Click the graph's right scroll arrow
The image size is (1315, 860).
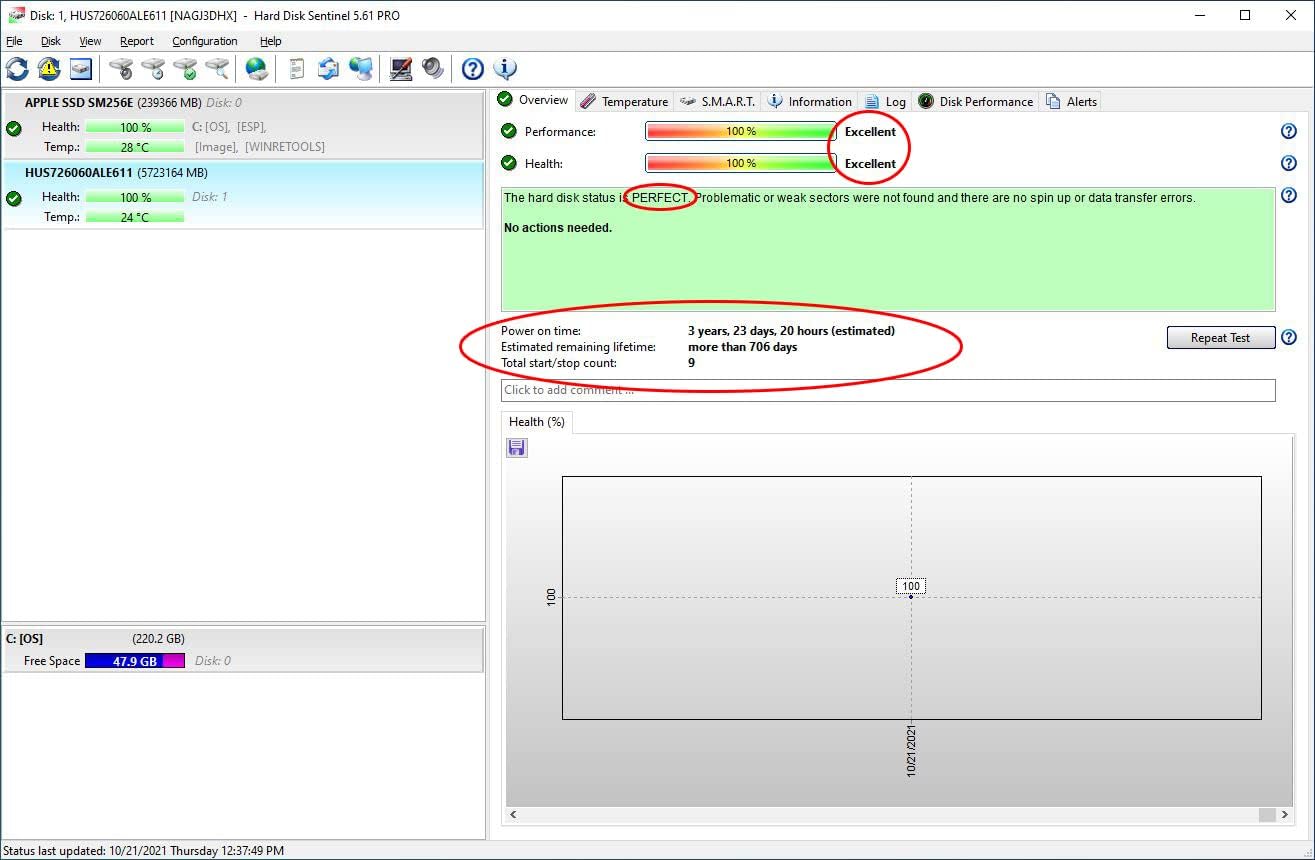(1286, 815)
